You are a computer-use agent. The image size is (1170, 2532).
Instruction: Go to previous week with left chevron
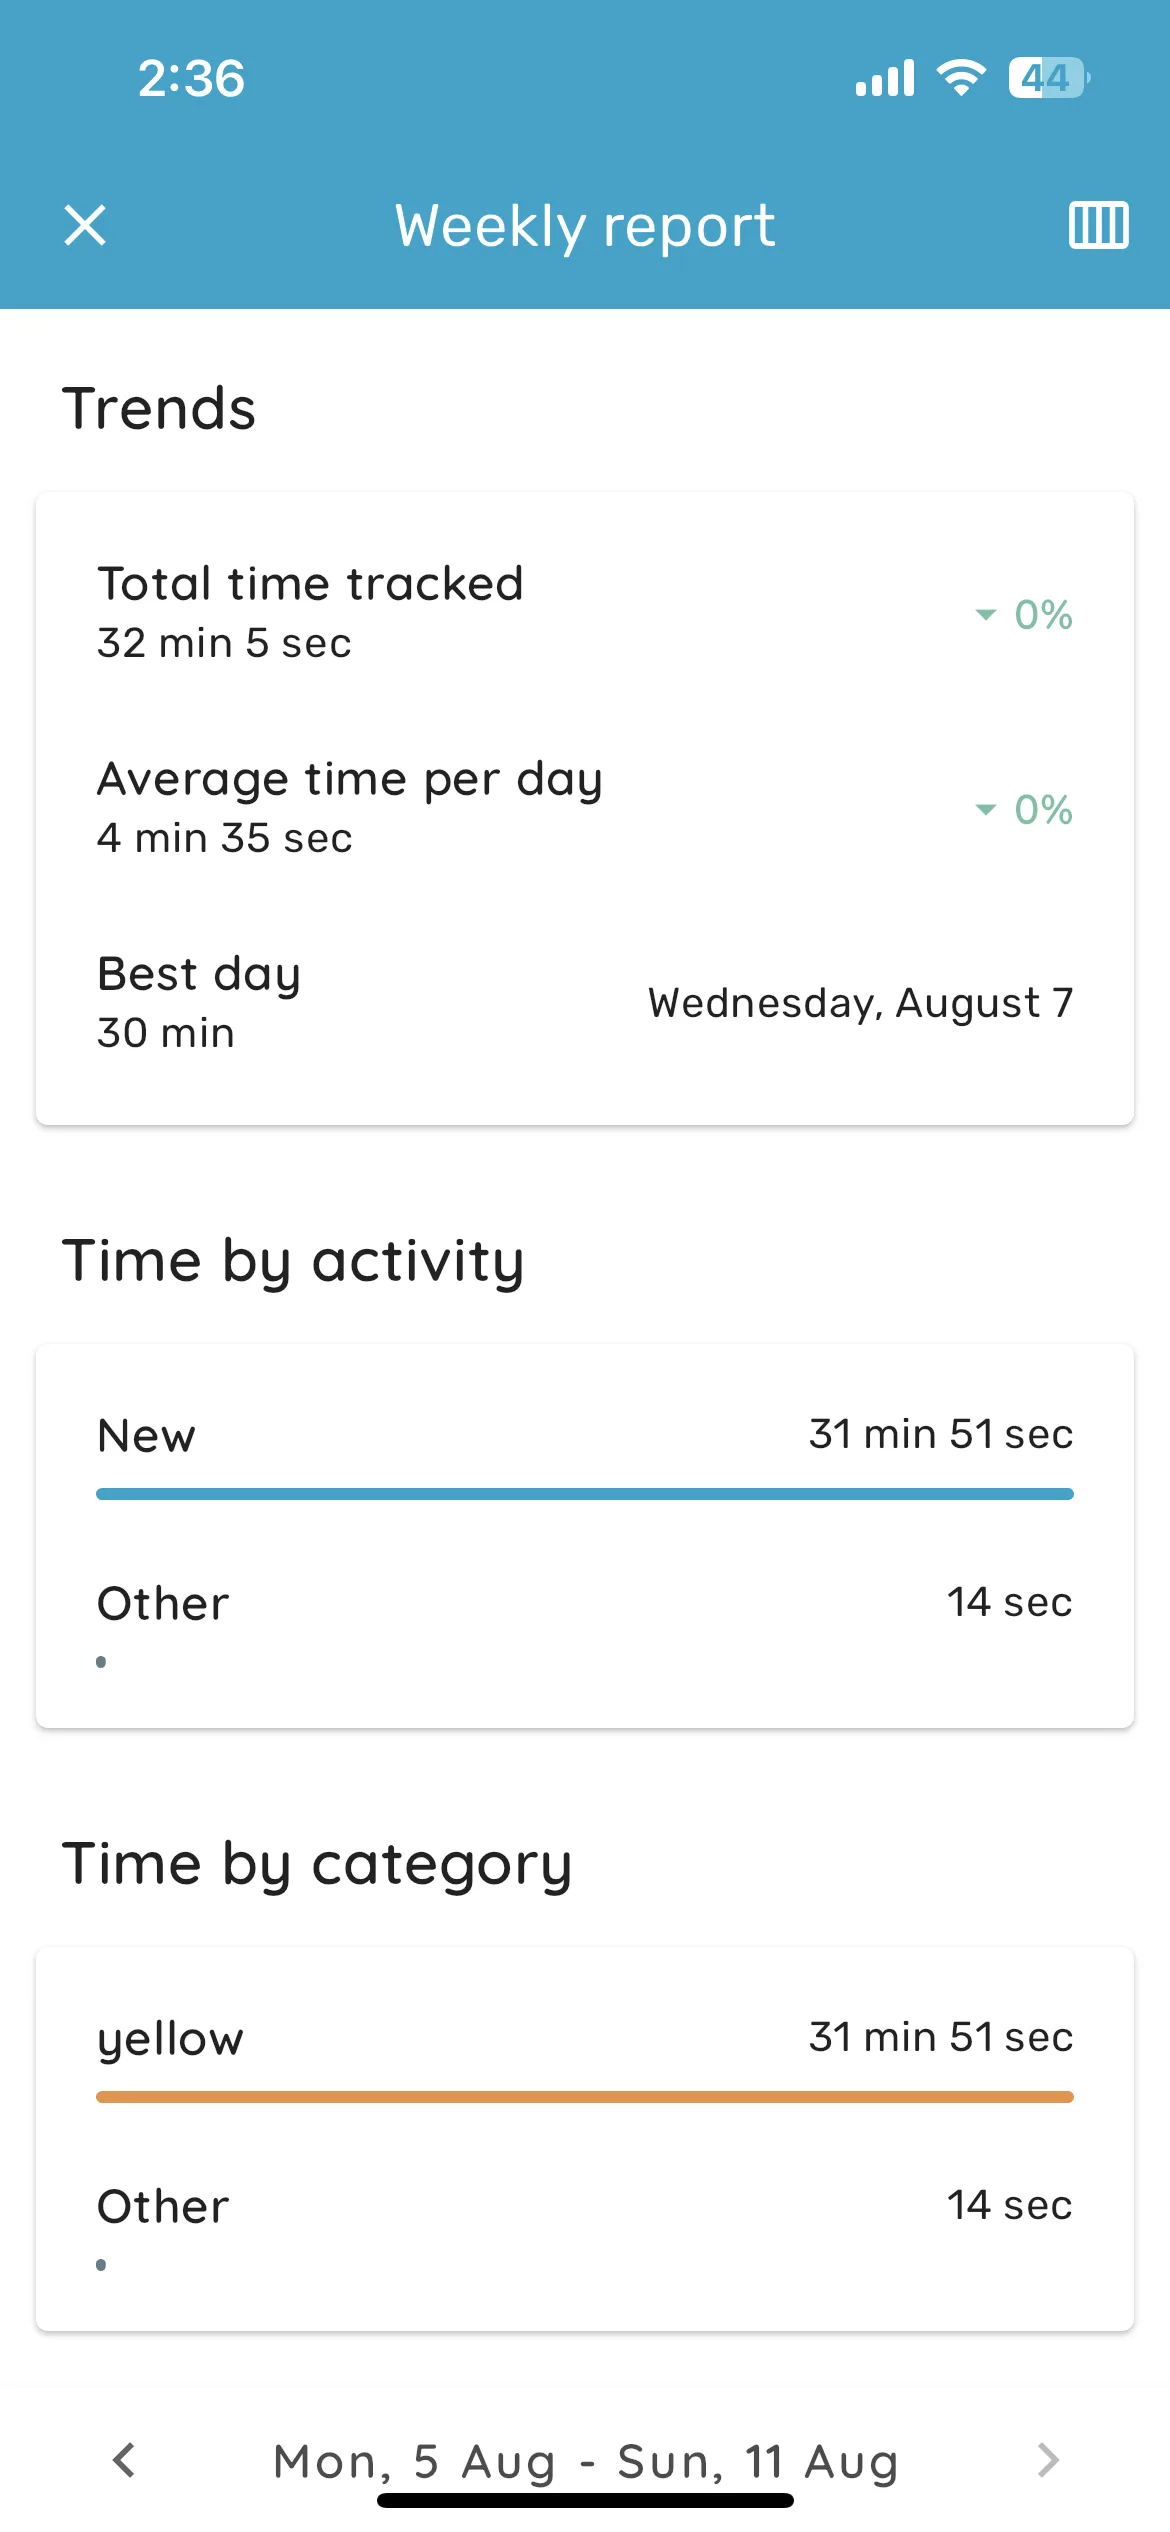(124, 2460)
